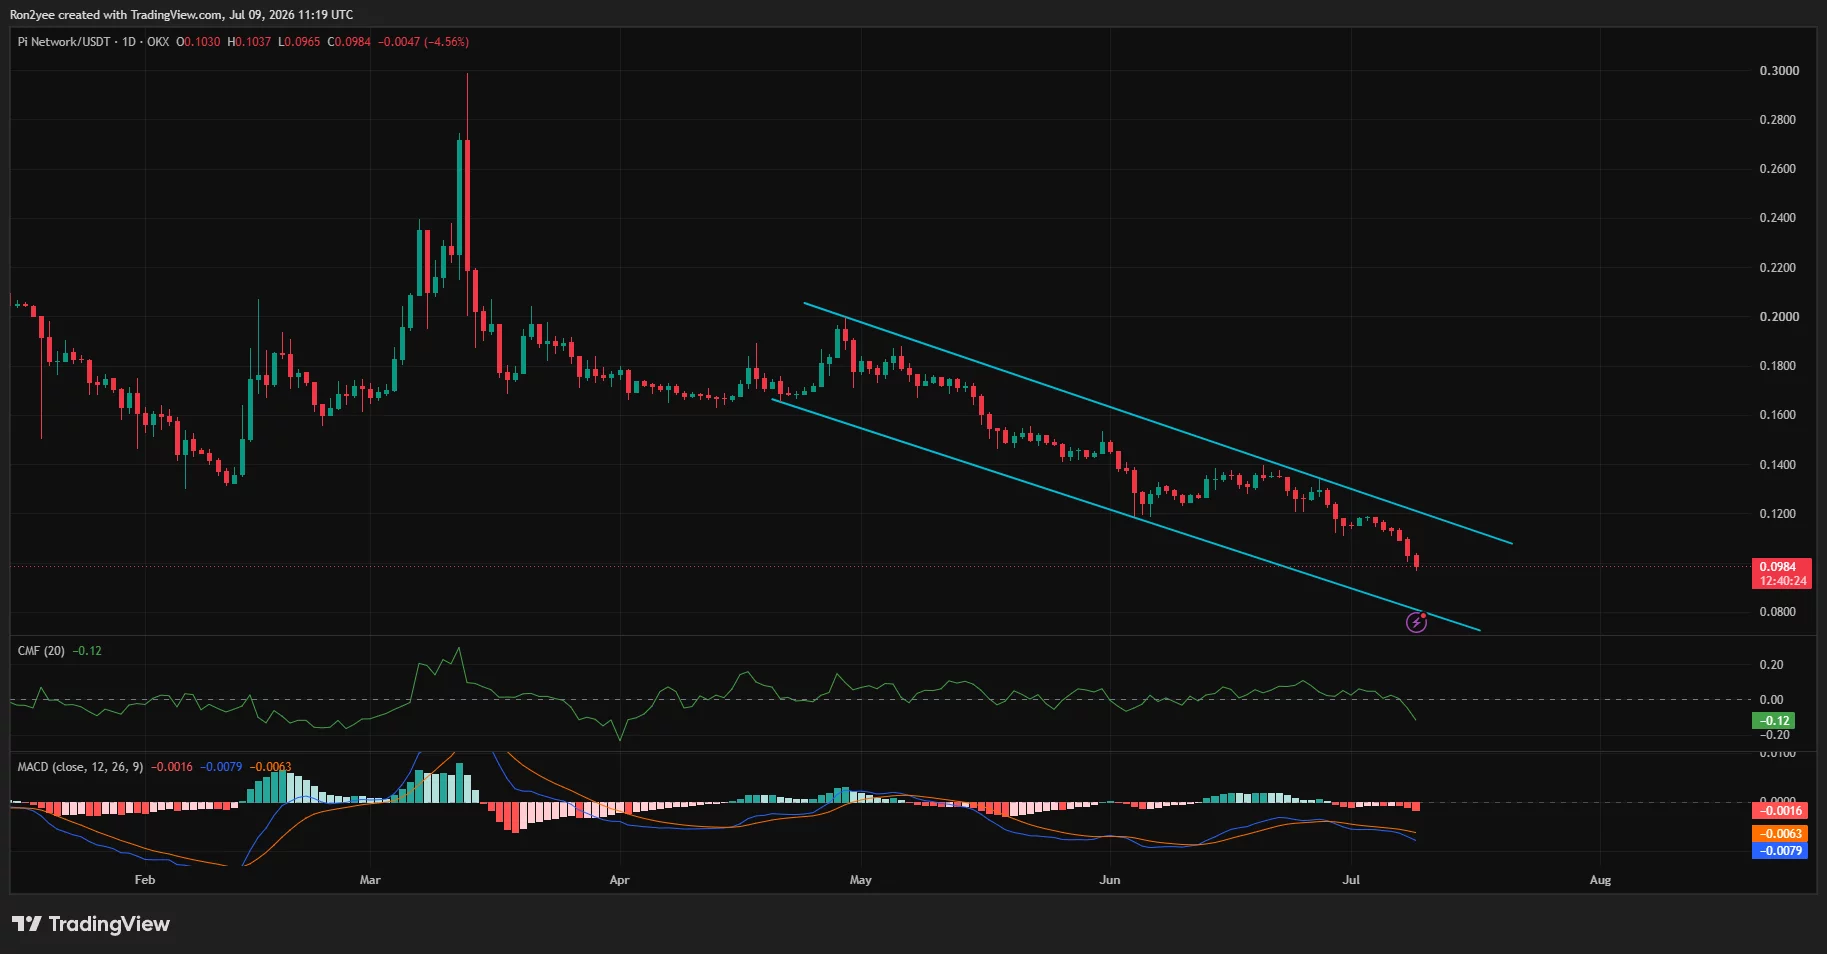The width and height of the screenshot is (1827, 954).
Task: Click the MACD histogram value tag -0.0016
Action: point(1781,811)
